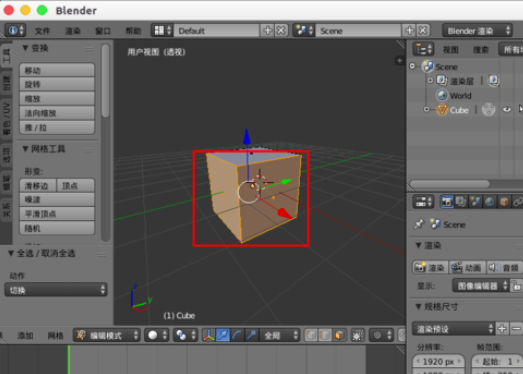The height and width of the screenshot is (374, 523).
Task: Open the outliner 搜索 menu
Action: tap(481, 50)
